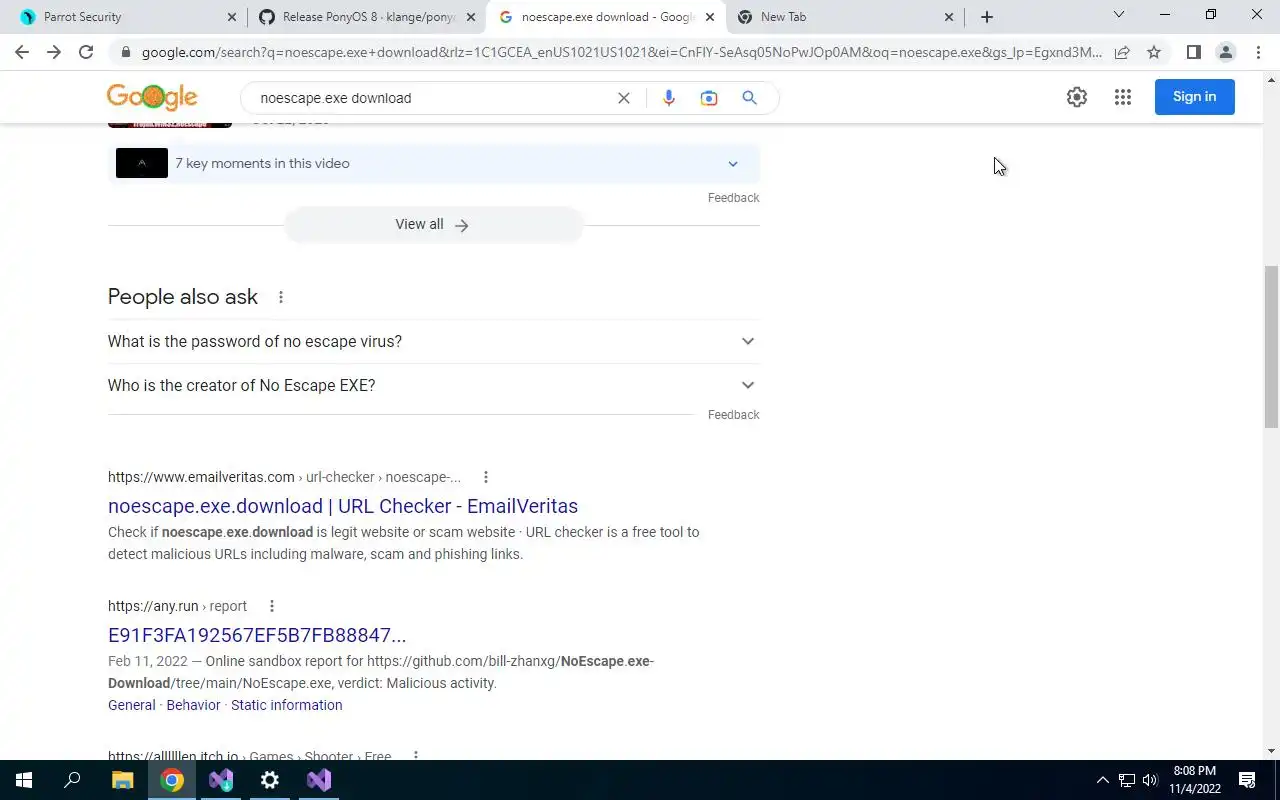View site information lock icon

[x=125, y=52]
